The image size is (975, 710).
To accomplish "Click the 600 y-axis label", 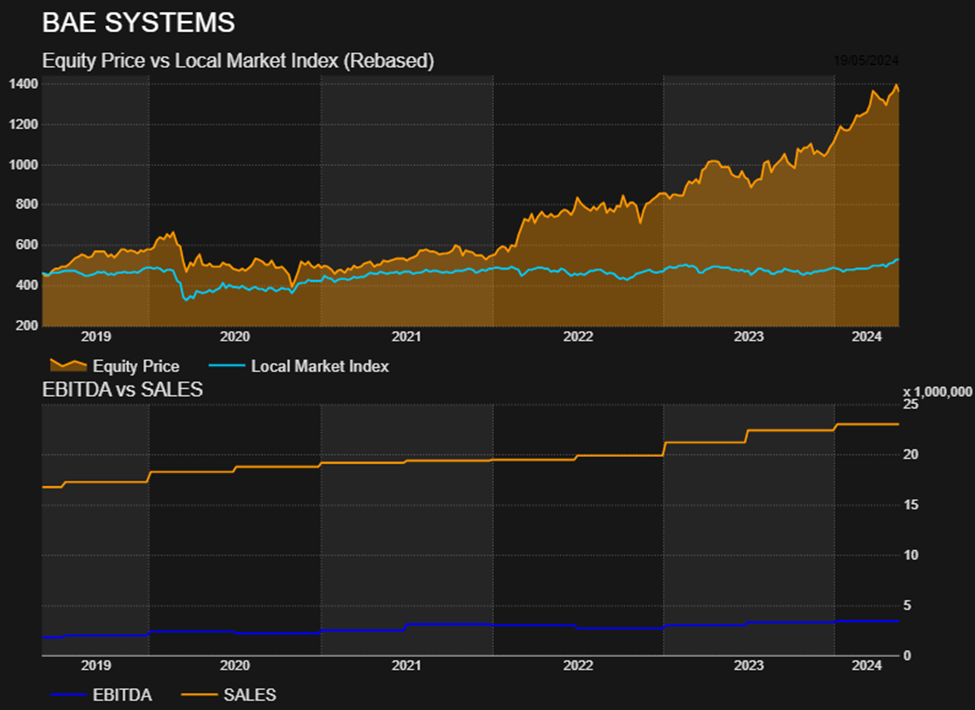I will [27, 245].
